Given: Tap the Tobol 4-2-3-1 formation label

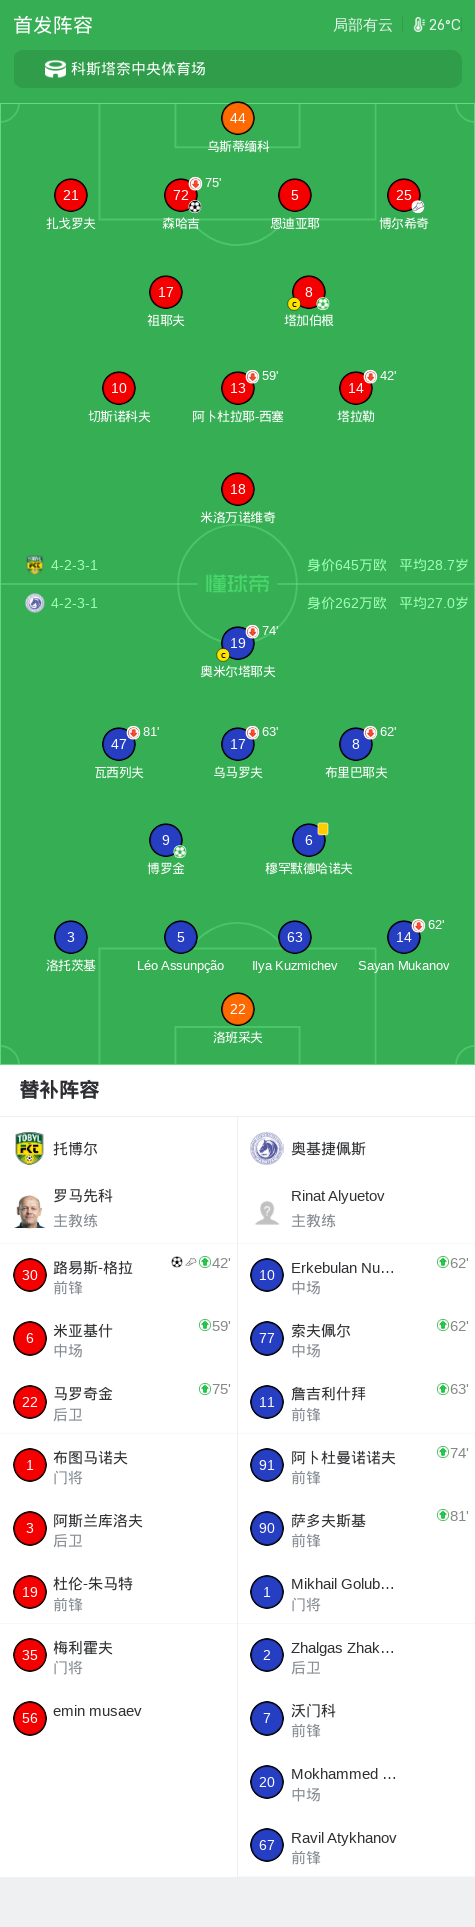Looking at the screenshot, I should pos(74,565).
